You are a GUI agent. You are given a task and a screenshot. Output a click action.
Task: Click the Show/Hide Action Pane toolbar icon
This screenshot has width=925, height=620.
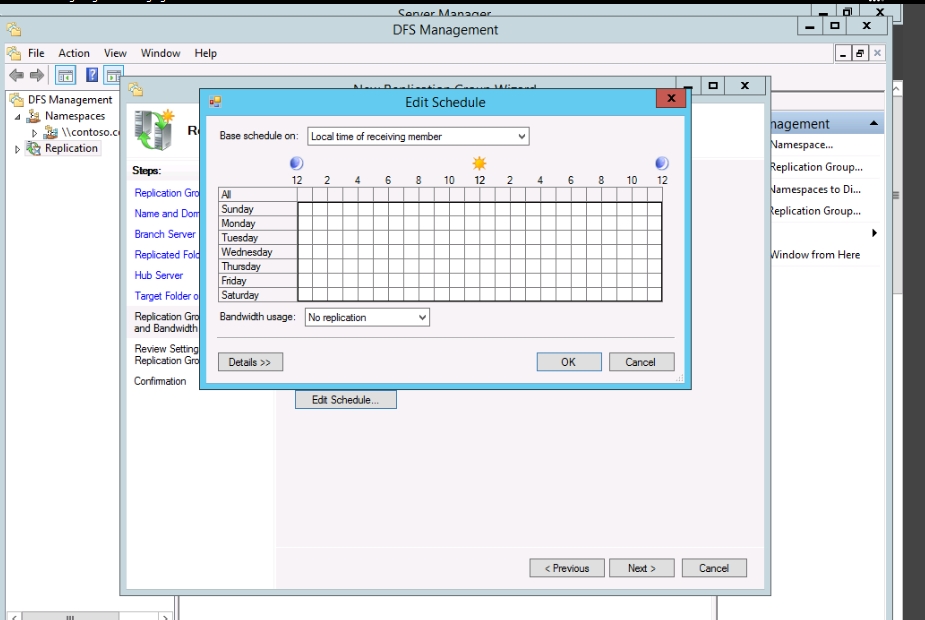coord(113,76)
